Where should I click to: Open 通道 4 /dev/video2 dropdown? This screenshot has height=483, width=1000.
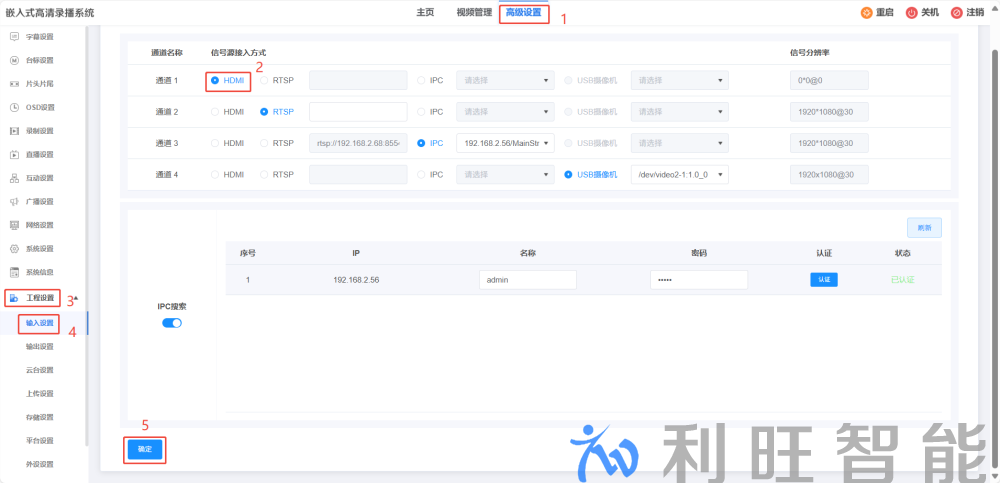(x=680, y=174)
